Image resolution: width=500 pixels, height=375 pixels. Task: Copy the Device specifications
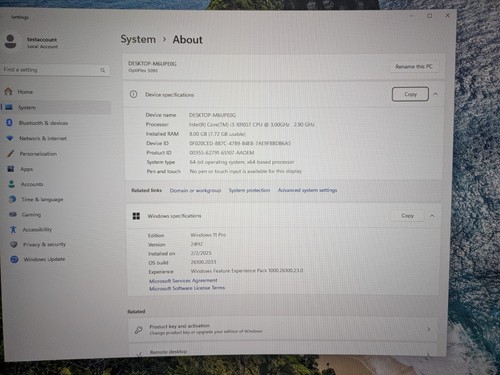pos(410,94)
